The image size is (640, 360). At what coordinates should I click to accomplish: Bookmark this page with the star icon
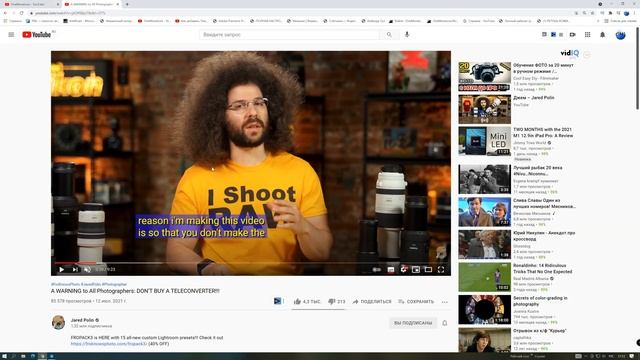(592, 13)
